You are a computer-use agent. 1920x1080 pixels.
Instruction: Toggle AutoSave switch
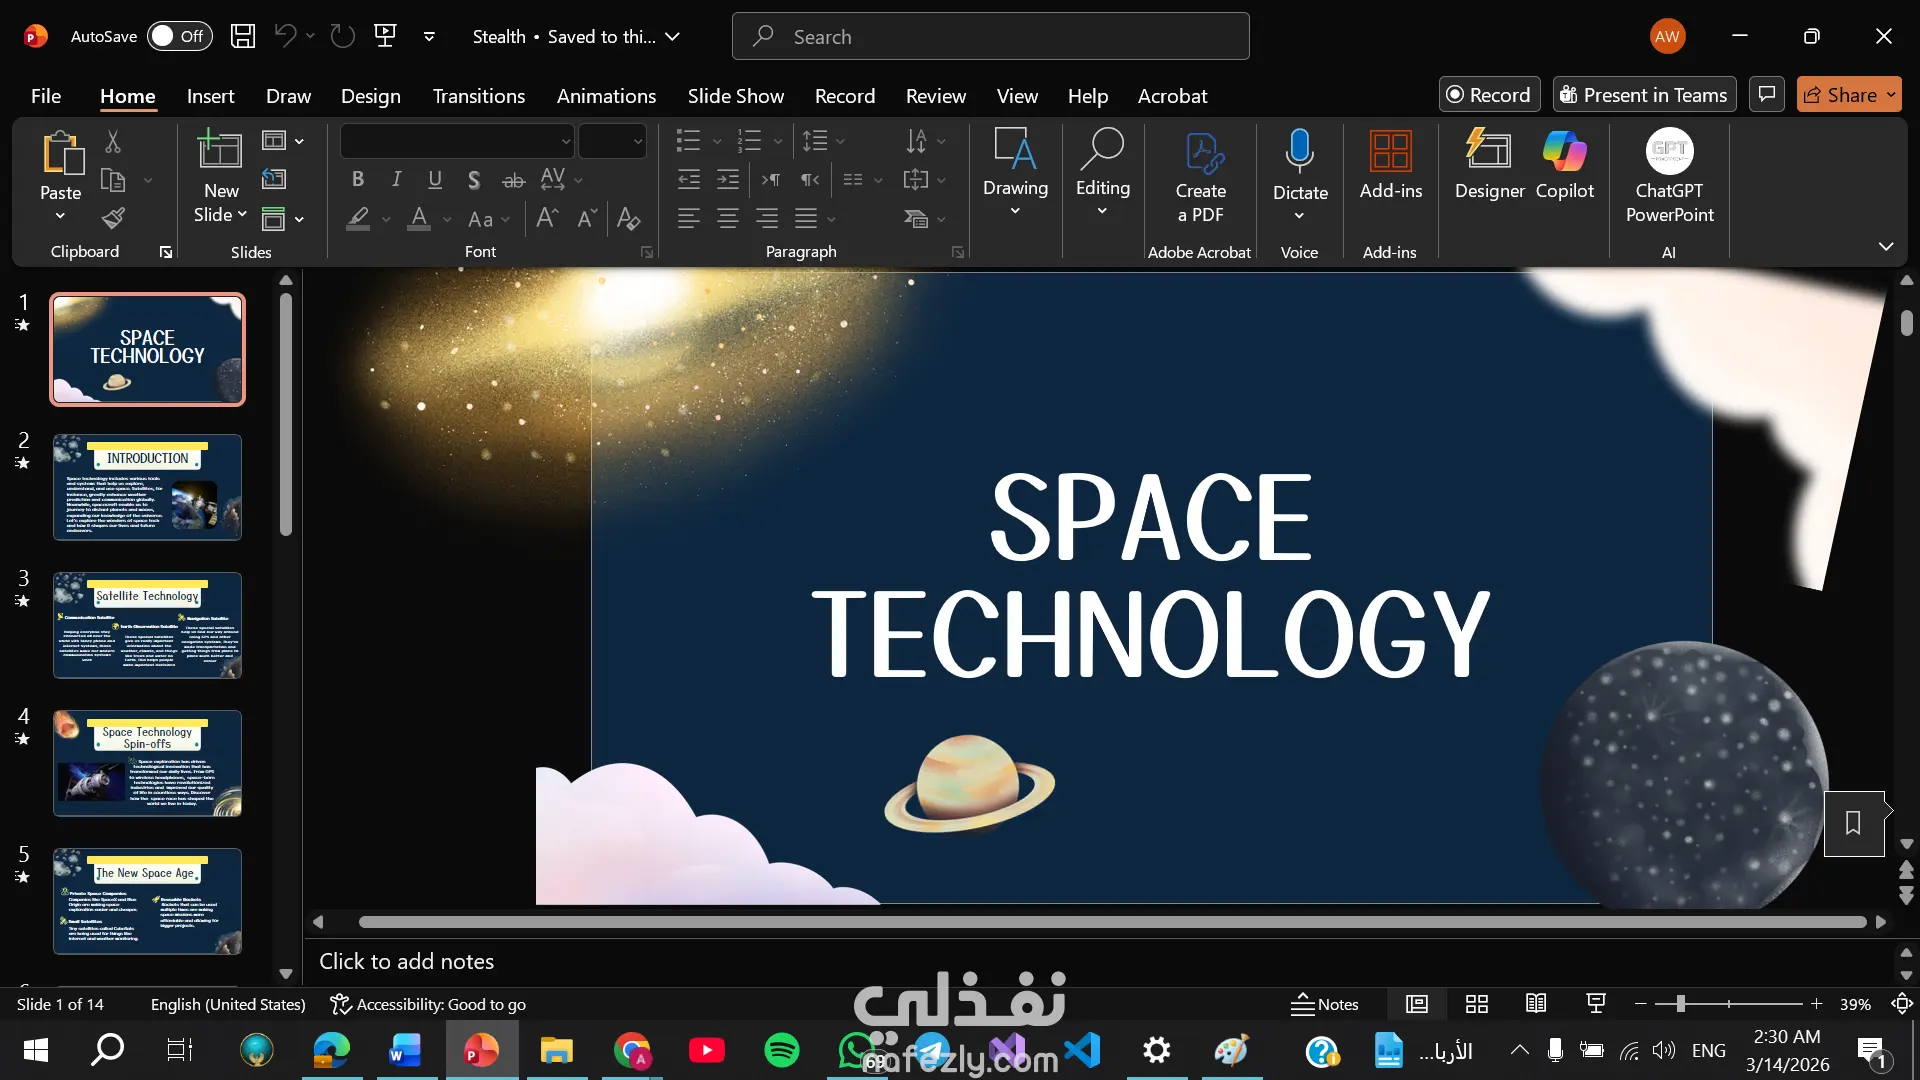(179, 36)
